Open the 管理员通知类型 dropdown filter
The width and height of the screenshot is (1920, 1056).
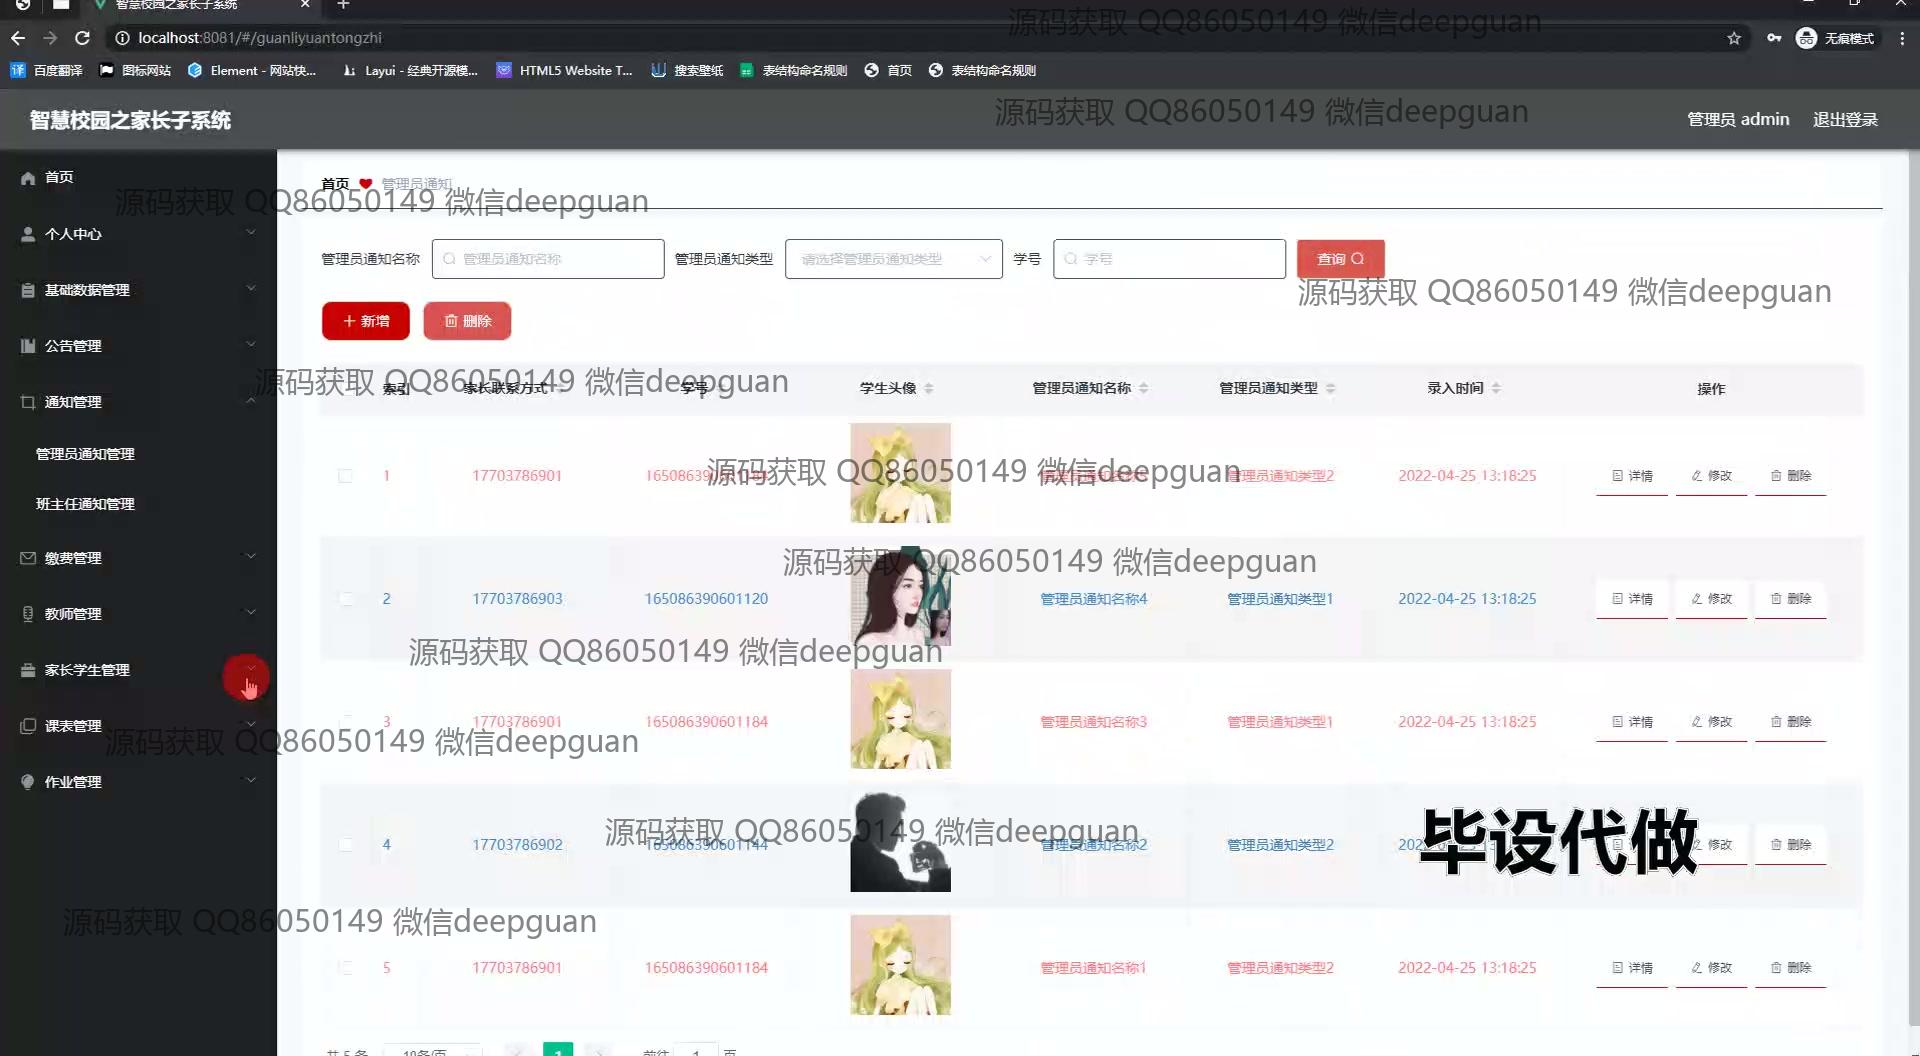click(893, 259)
